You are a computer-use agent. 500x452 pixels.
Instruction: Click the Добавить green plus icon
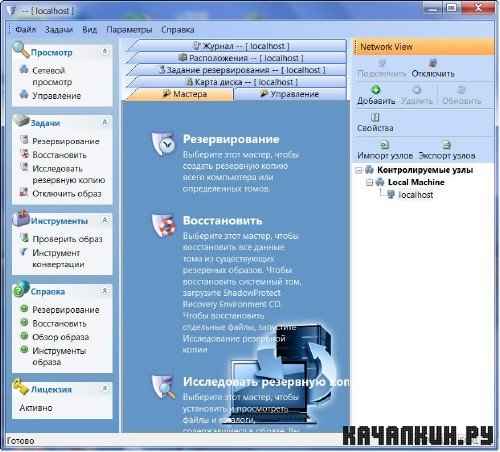[x=376, y=89]
